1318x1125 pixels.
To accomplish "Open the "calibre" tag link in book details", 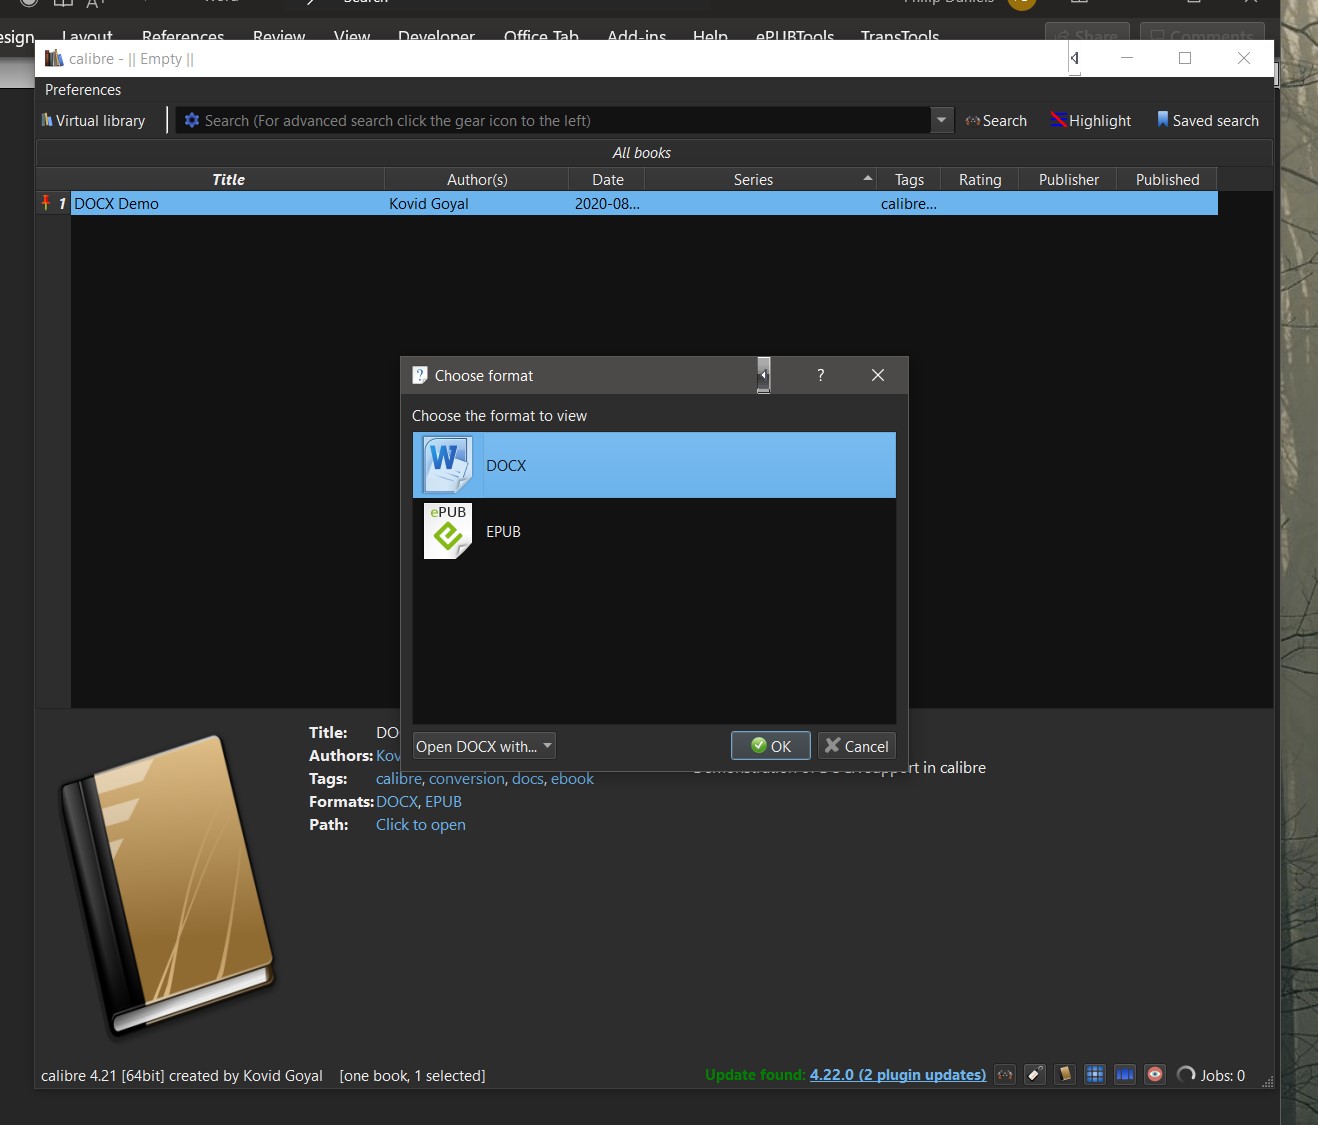I will pyautogui.click(x=399, y=779).
